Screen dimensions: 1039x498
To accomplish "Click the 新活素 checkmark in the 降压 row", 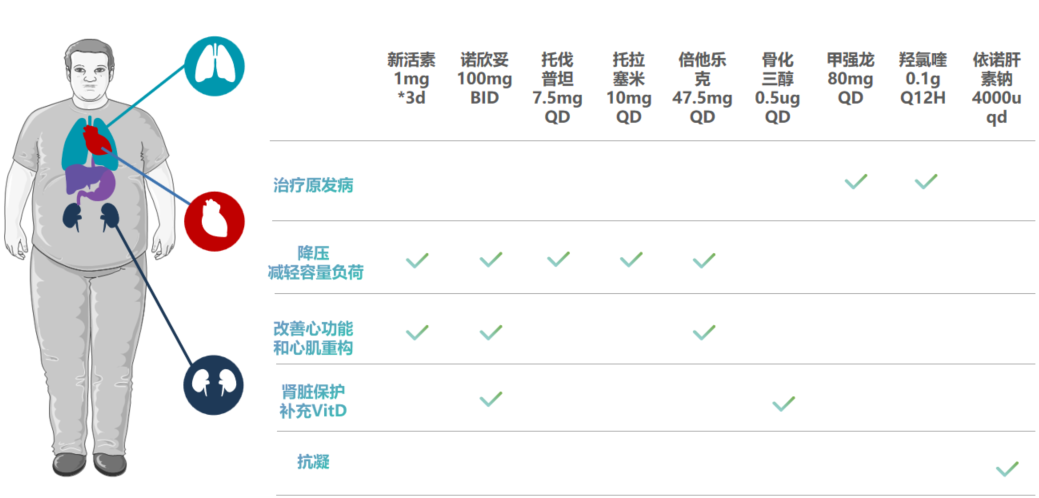I will tap(417, 260).
